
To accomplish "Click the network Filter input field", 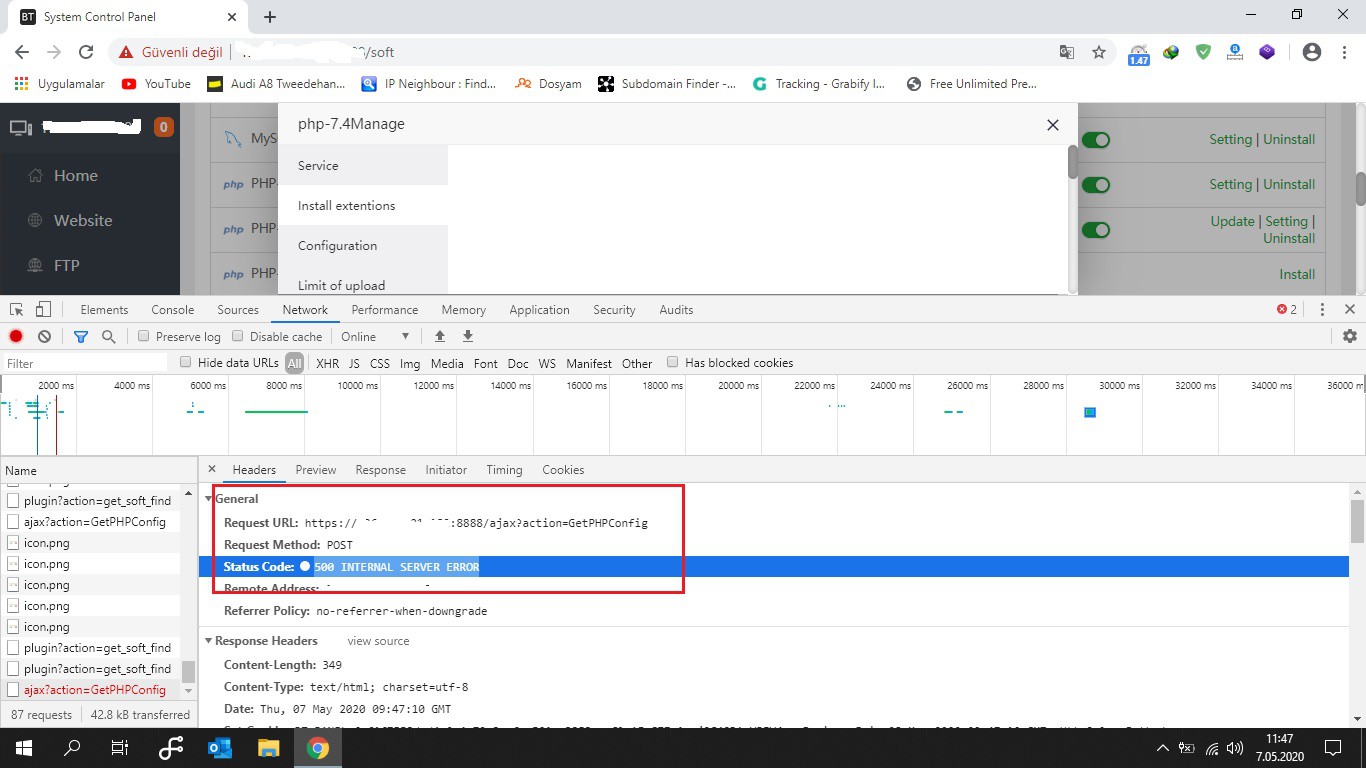I will click(85, 363).
